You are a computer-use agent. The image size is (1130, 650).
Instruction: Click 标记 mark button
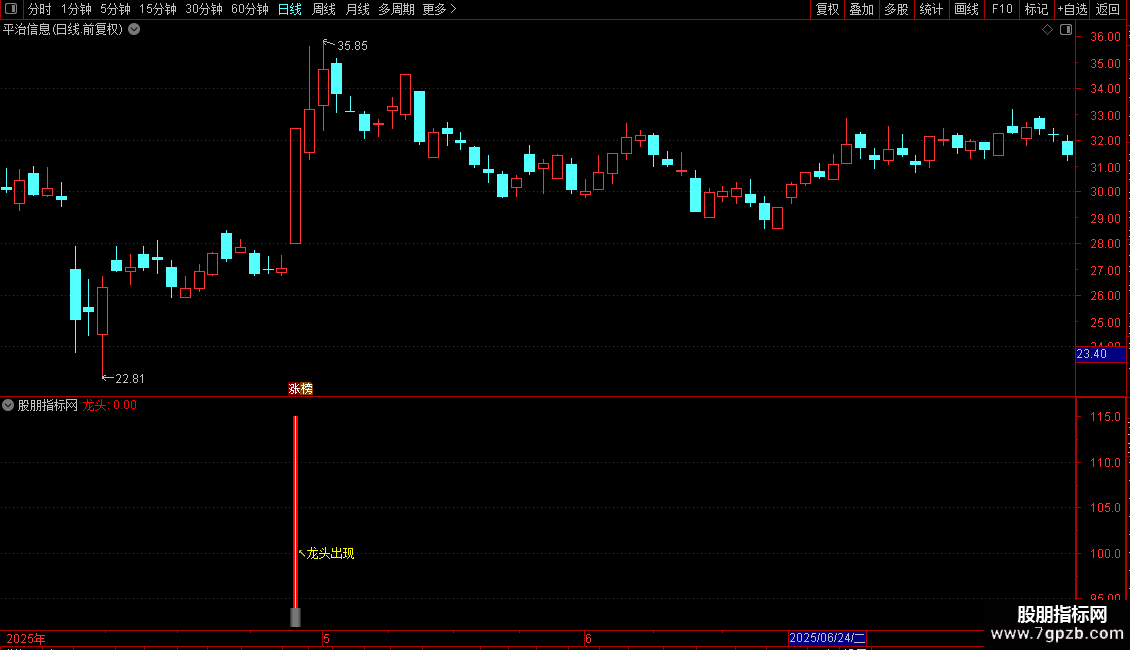(x=1036, y=9)
